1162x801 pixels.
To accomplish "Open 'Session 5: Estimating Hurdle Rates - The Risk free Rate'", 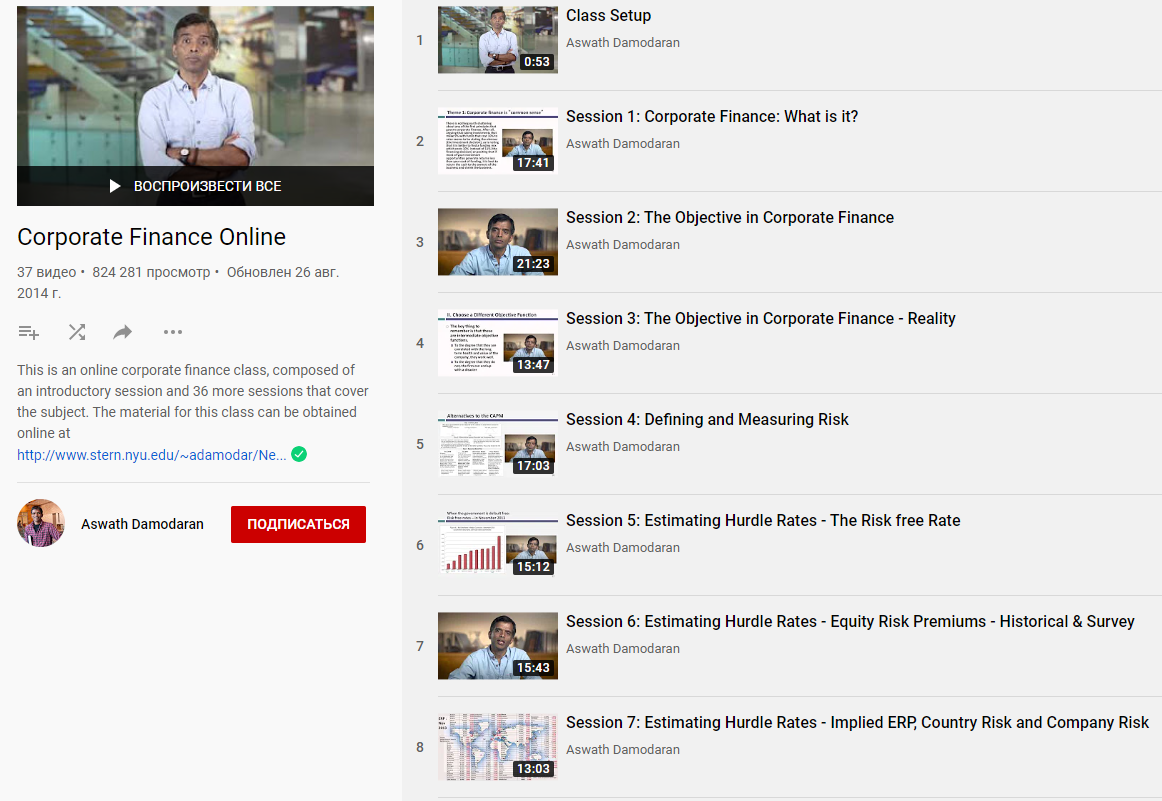I will point(763,521).
